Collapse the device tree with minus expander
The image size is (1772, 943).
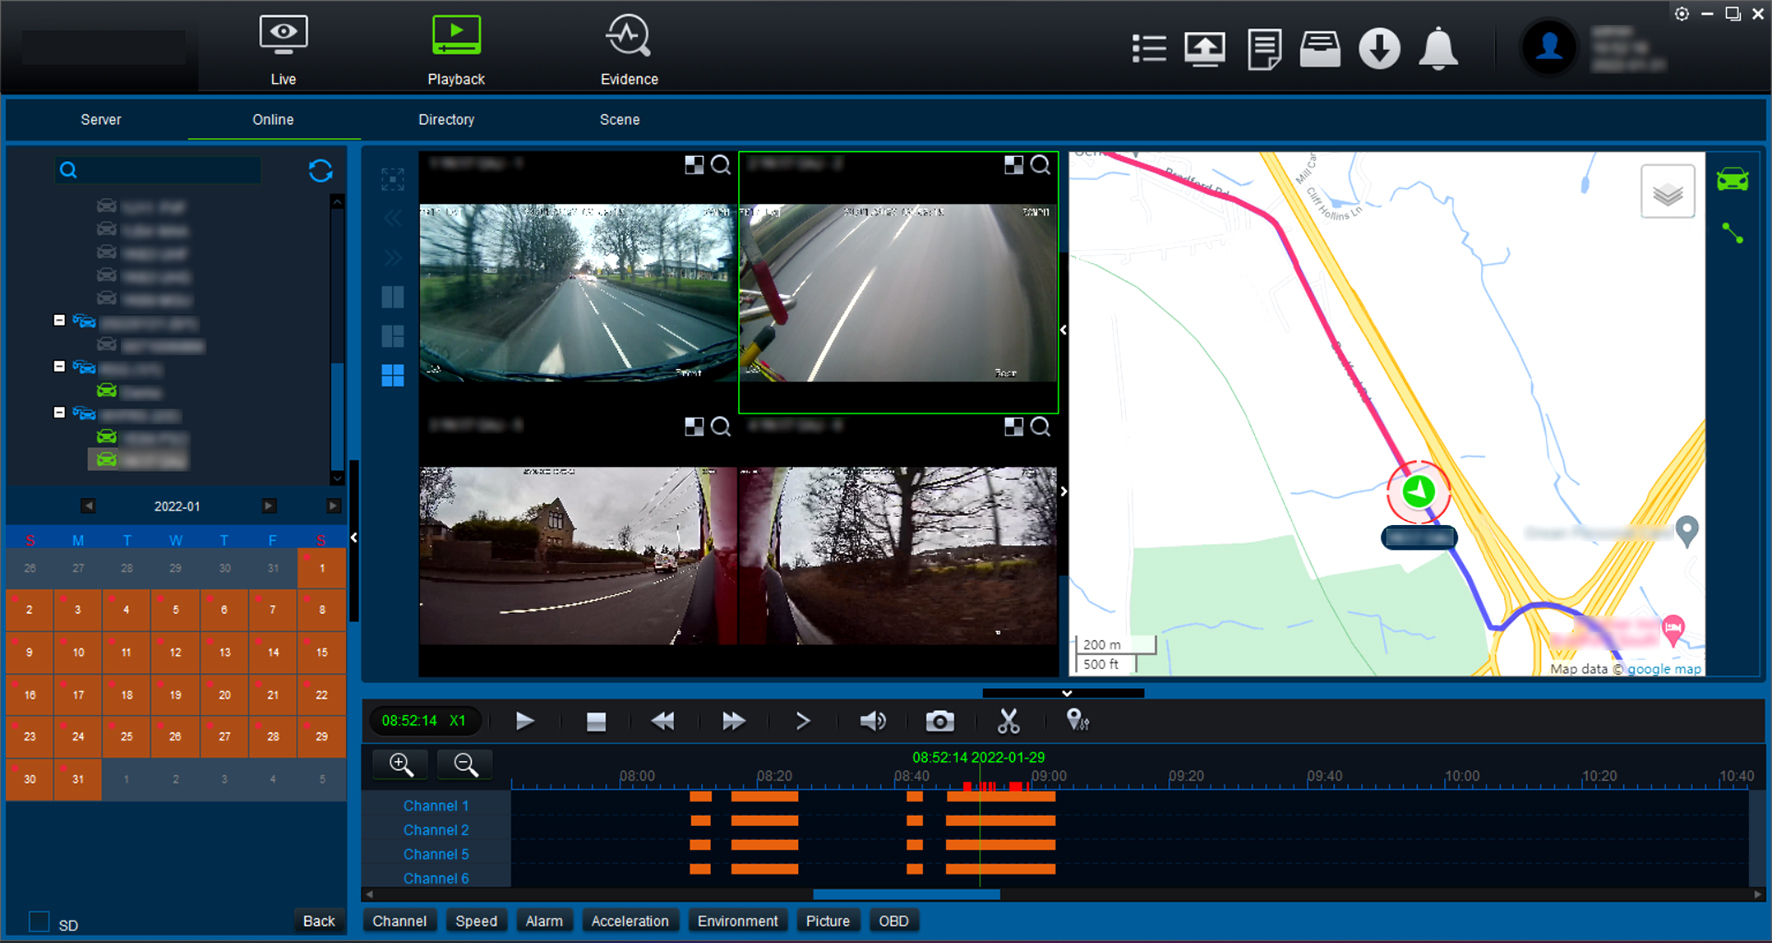click(59, 320)
